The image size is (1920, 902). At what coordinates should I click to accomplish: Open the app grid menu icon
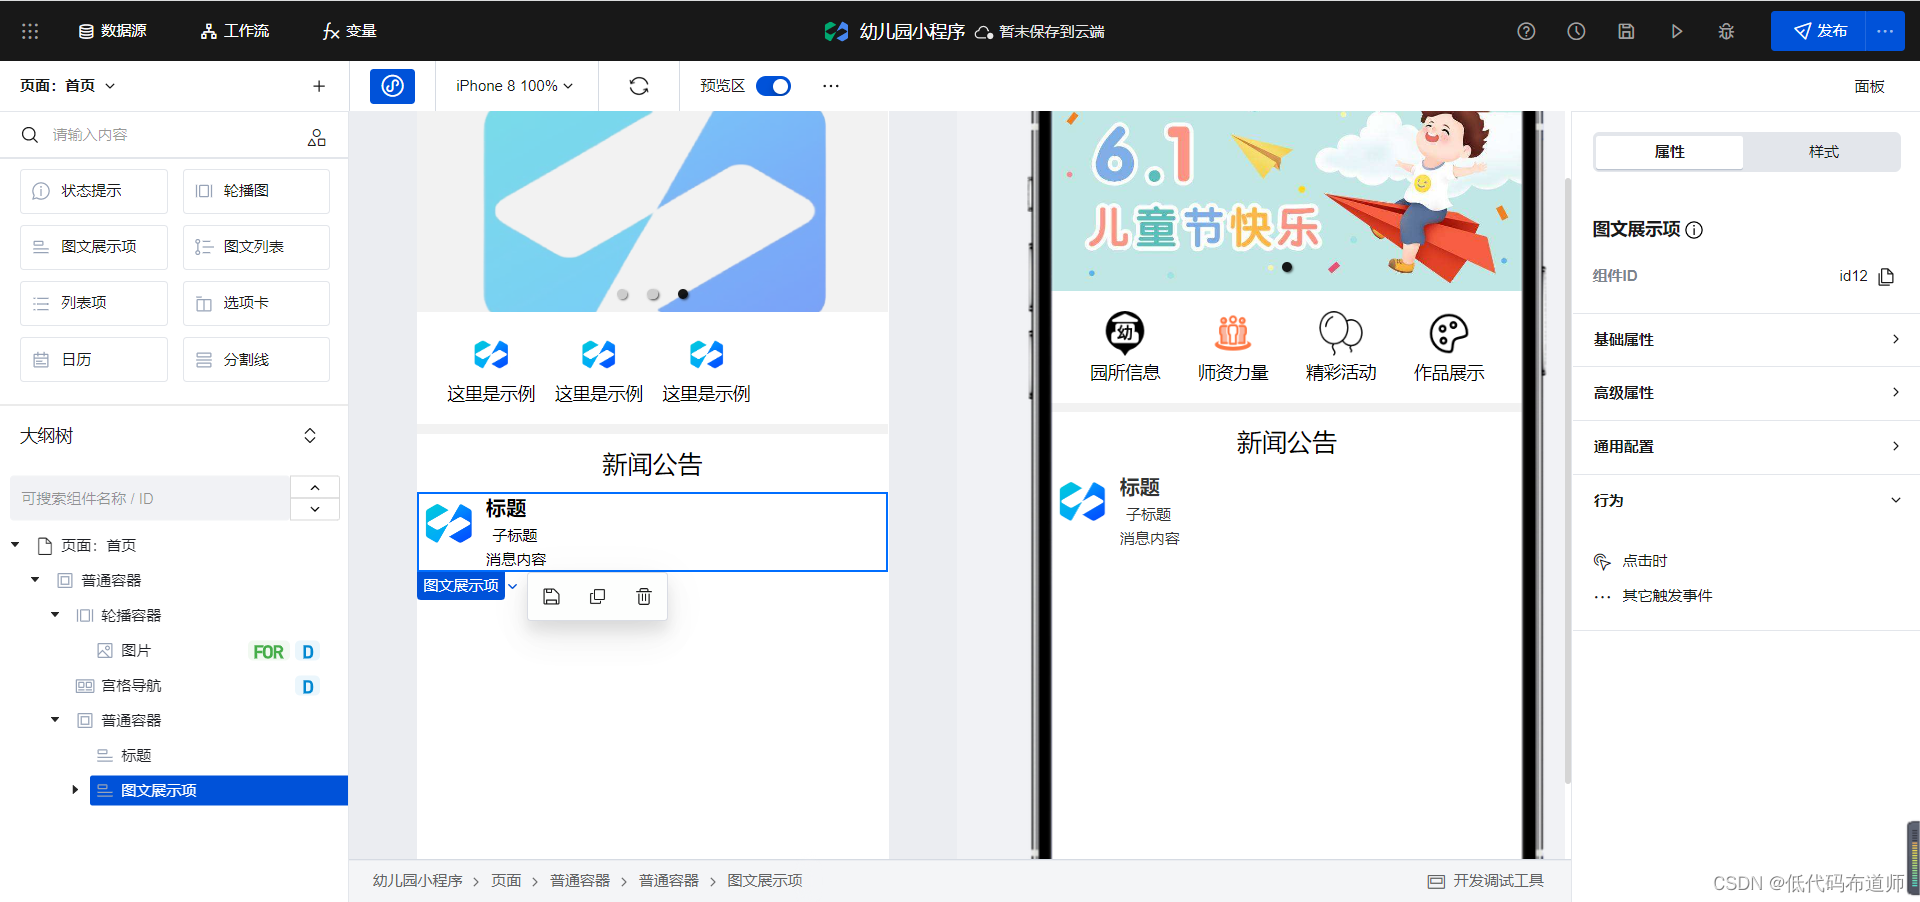coord(30,31)
